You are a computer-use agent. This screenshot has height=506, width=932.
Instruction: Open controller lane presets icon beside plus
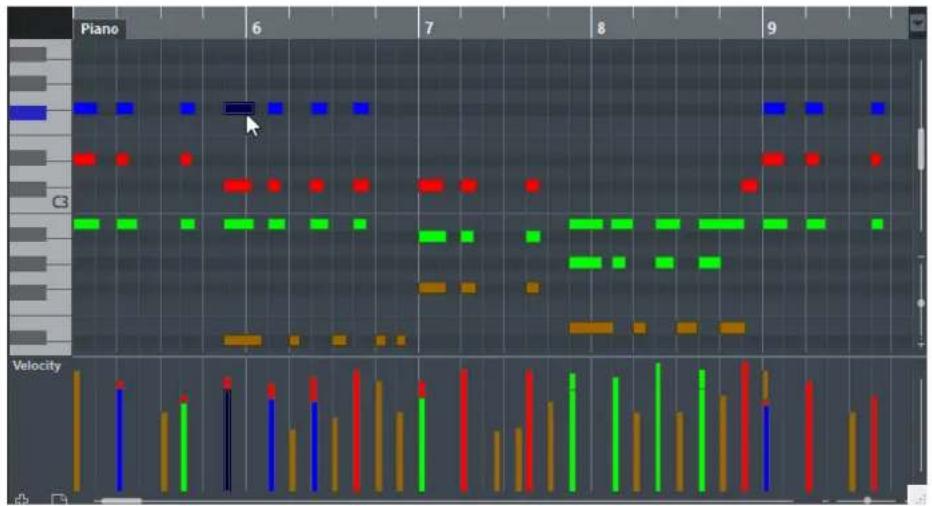pyautogui.click(x=59, y=499)
